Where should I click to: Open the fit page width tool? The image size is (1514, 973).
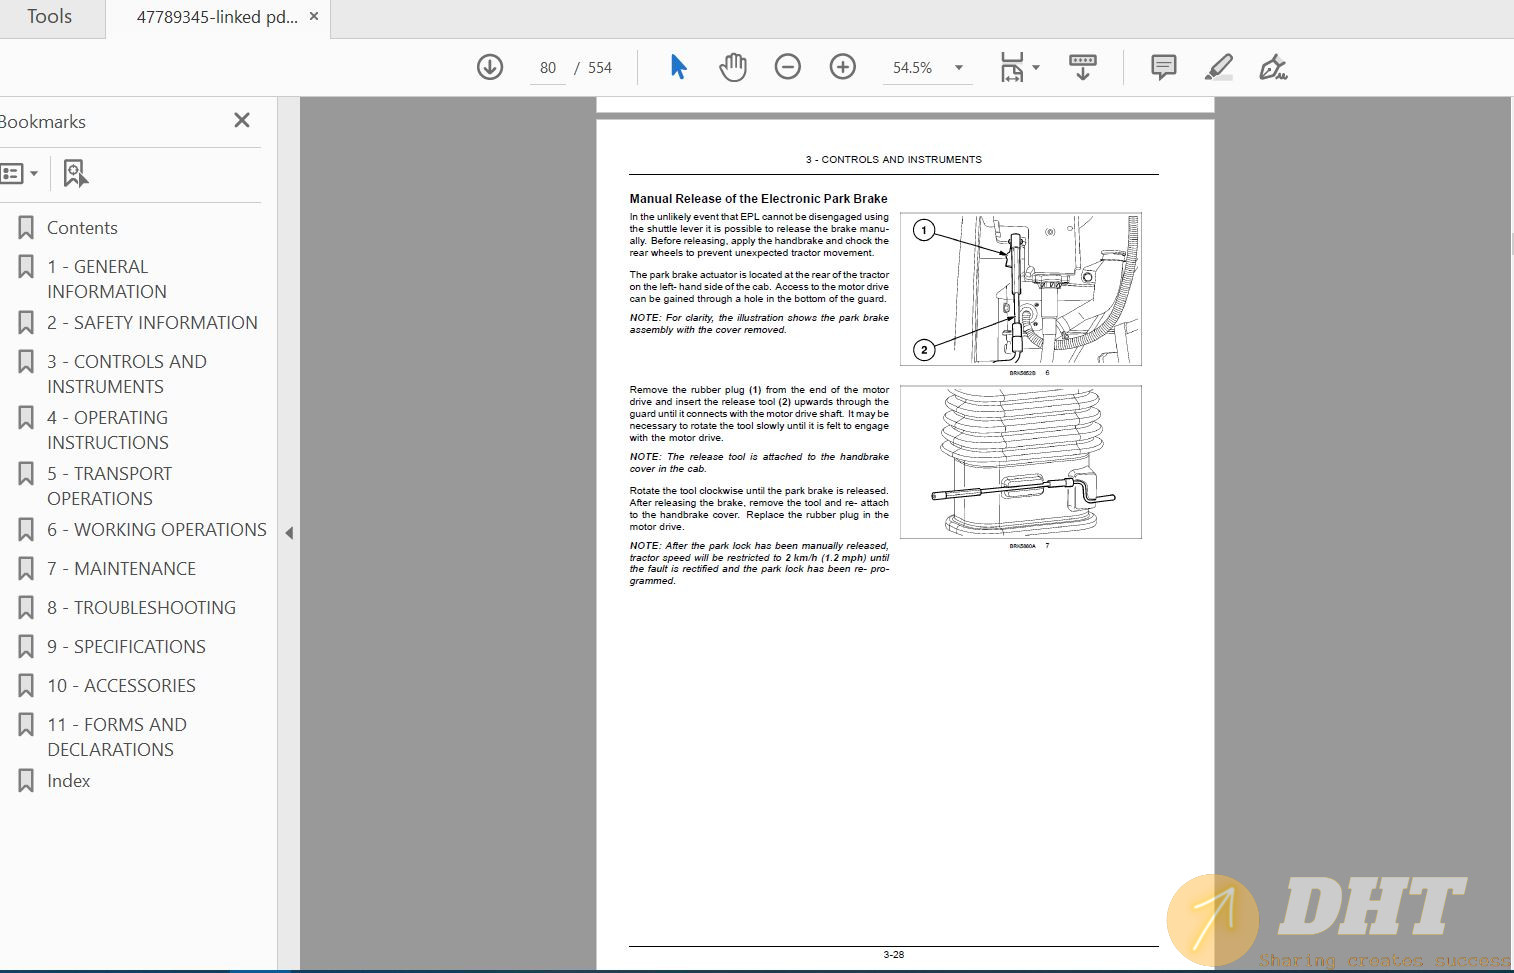click(x=1012, y=67)
